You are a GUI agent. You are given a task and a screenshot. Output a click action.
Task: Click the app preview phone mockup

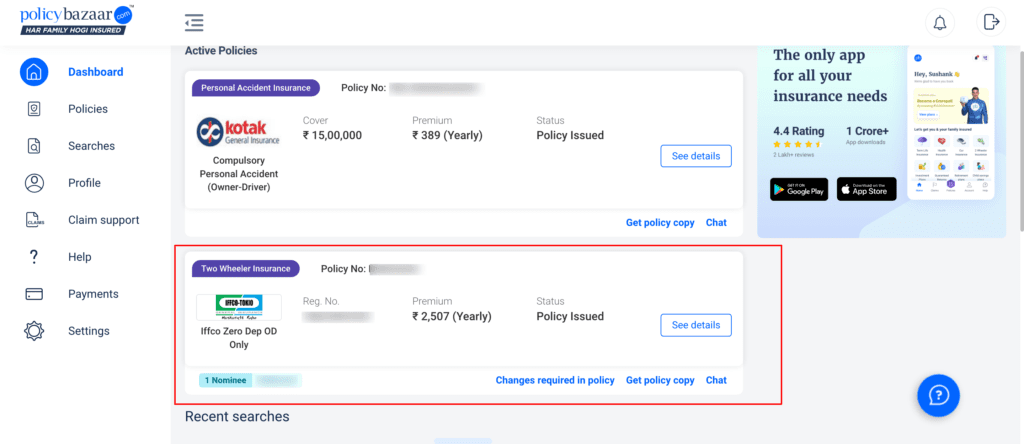(951, 123)
